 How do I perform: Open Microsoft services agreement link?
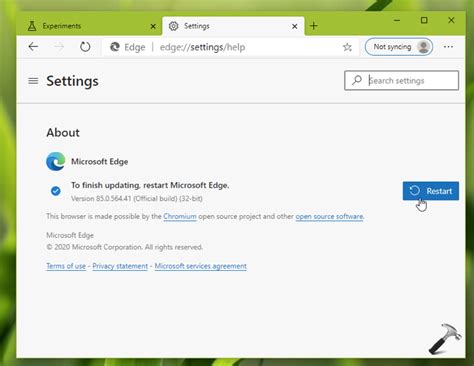point(201,266)
